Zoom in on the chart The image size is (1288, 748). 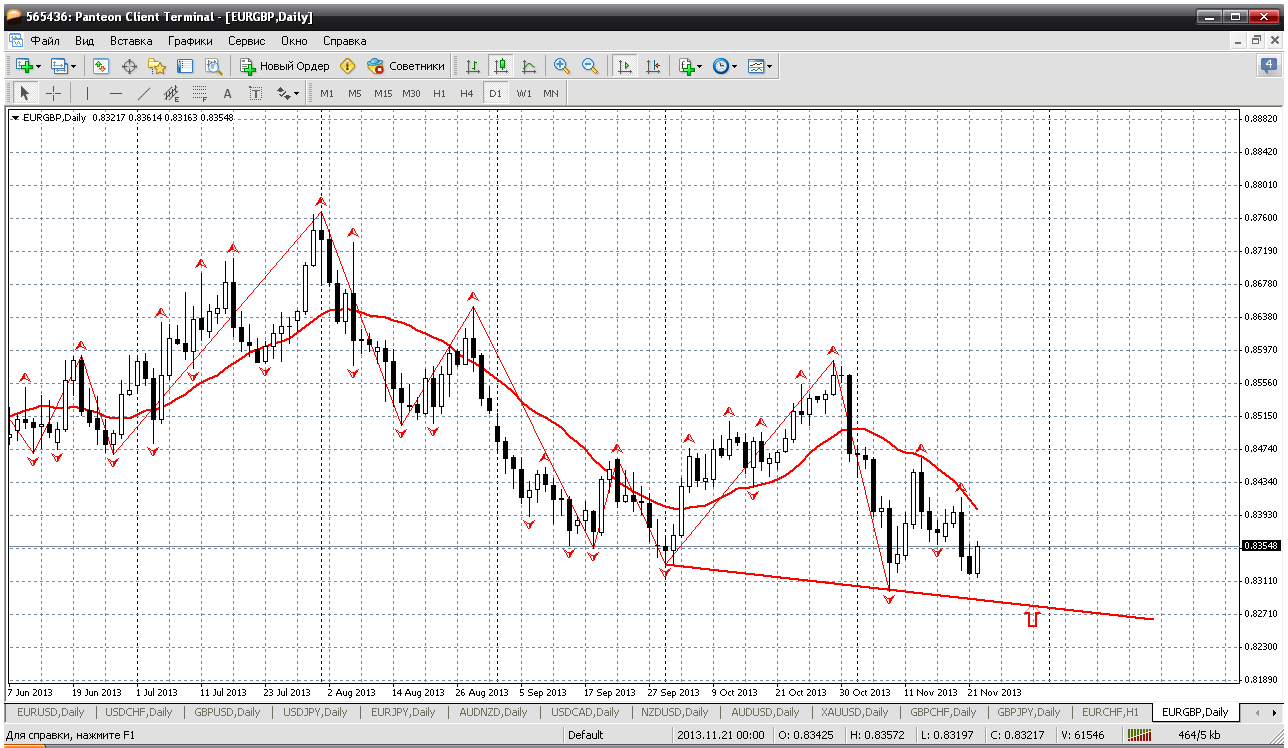click(x=562, y=66)
